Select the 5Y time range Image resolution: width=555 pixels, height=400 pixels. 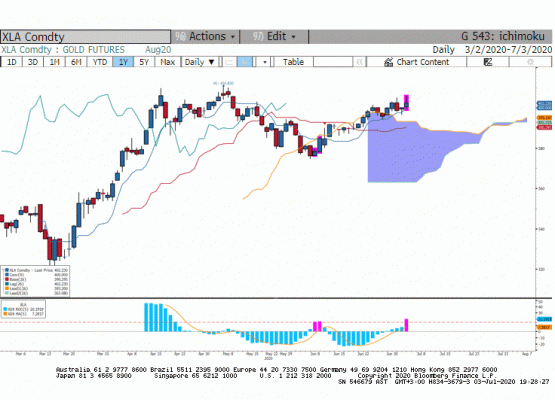tap(144, 62)
